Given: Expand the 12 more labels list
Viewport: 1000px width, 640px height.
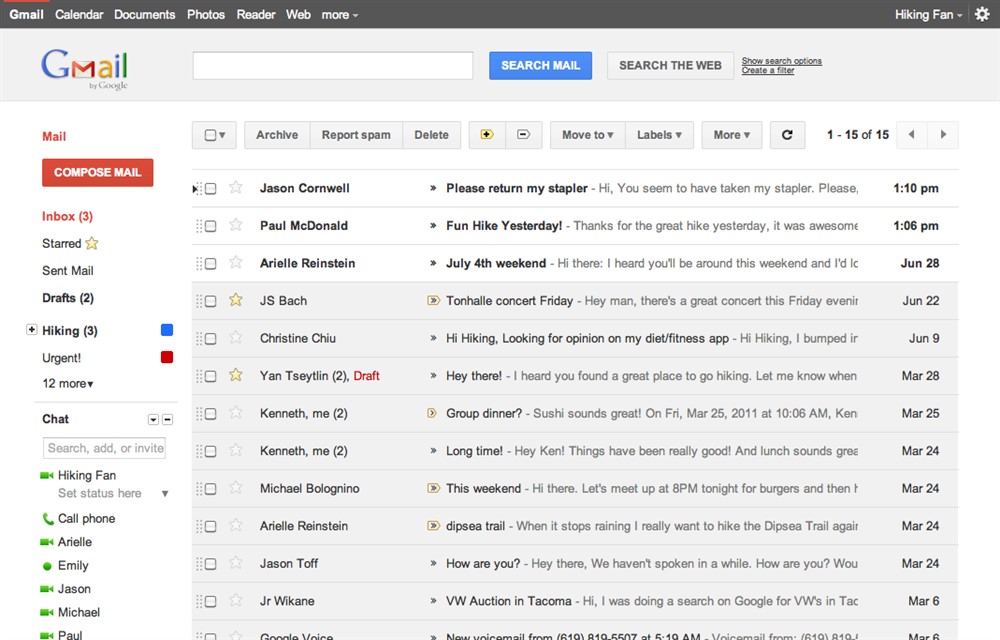Looking at the screenshot, I should (x=69, y=384).
